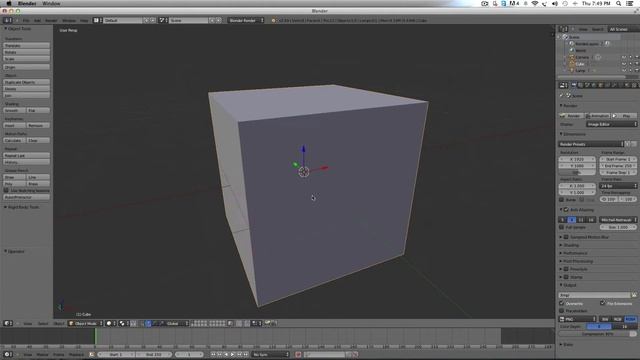The width and height of the screenshot is (640, 360).
Task: Click the Animation render button
Action: pyautogui.click(x=597, y=116)
